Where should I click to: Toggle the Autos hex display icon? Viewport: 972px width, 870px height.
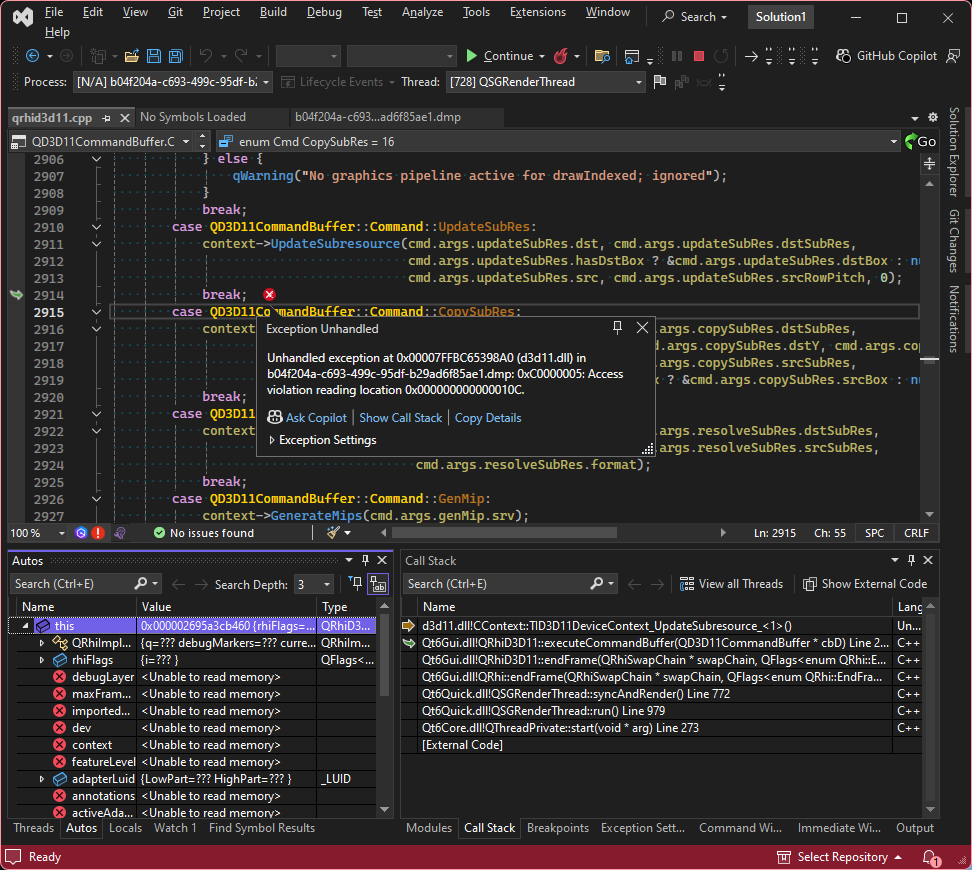[x=378, y=584]
